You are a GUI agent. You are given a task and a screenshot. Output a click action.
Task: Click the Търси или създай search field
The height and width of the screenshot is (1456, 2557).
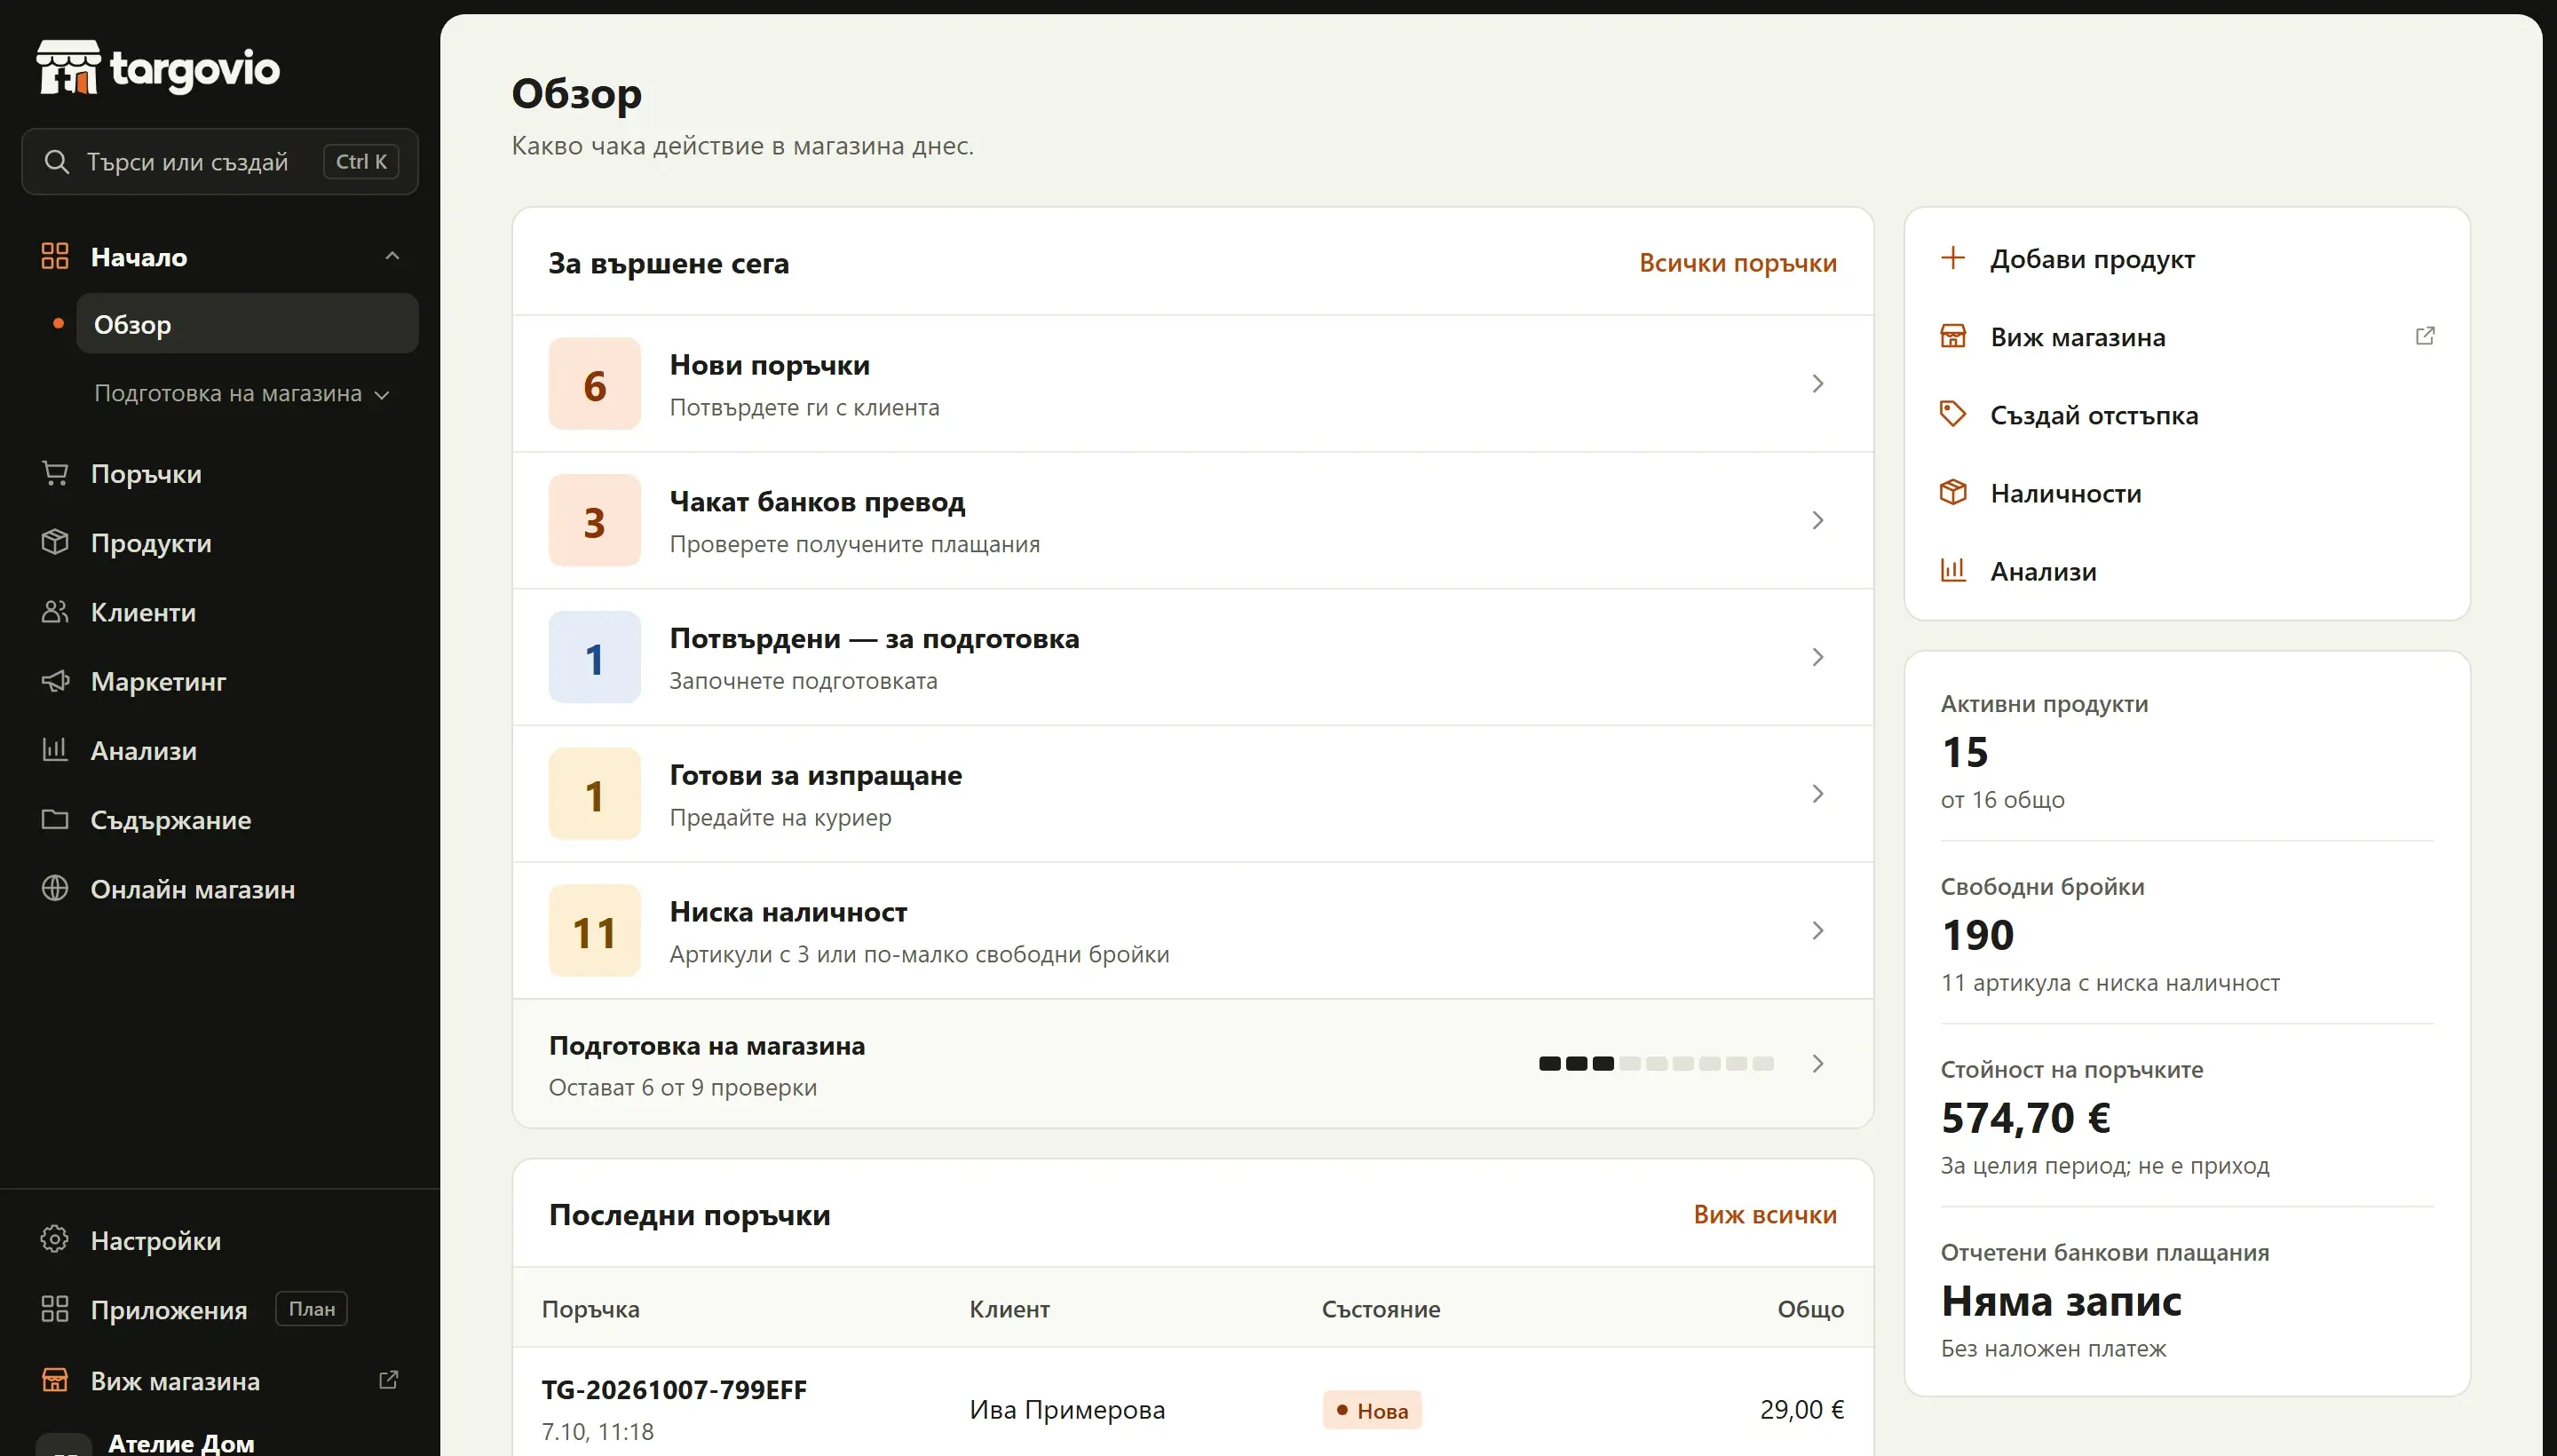(x=220, y=162)
